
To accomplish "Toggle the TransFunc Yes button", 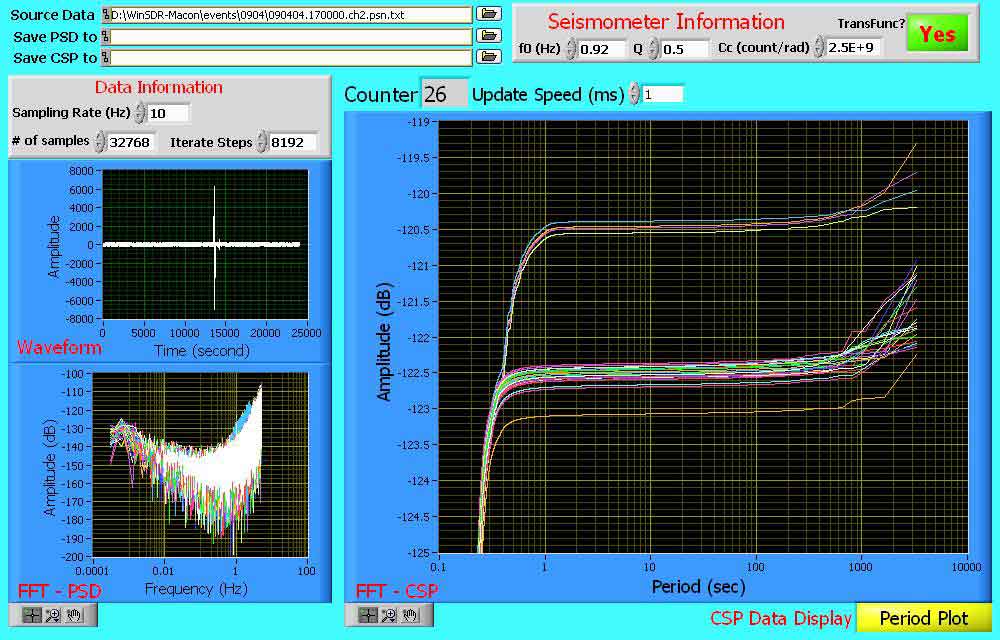I will coord(937,34).
